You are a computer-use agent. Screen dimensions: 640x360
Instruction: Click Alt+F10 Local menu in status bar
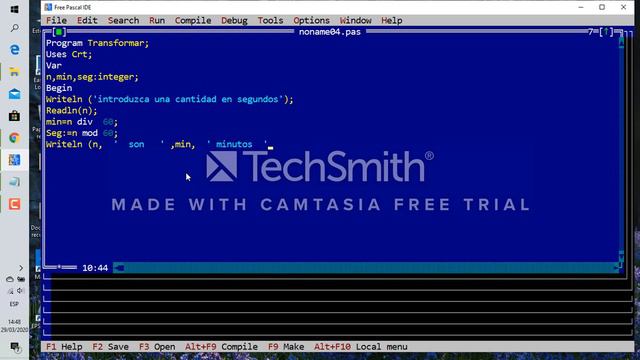click(361, 347)
